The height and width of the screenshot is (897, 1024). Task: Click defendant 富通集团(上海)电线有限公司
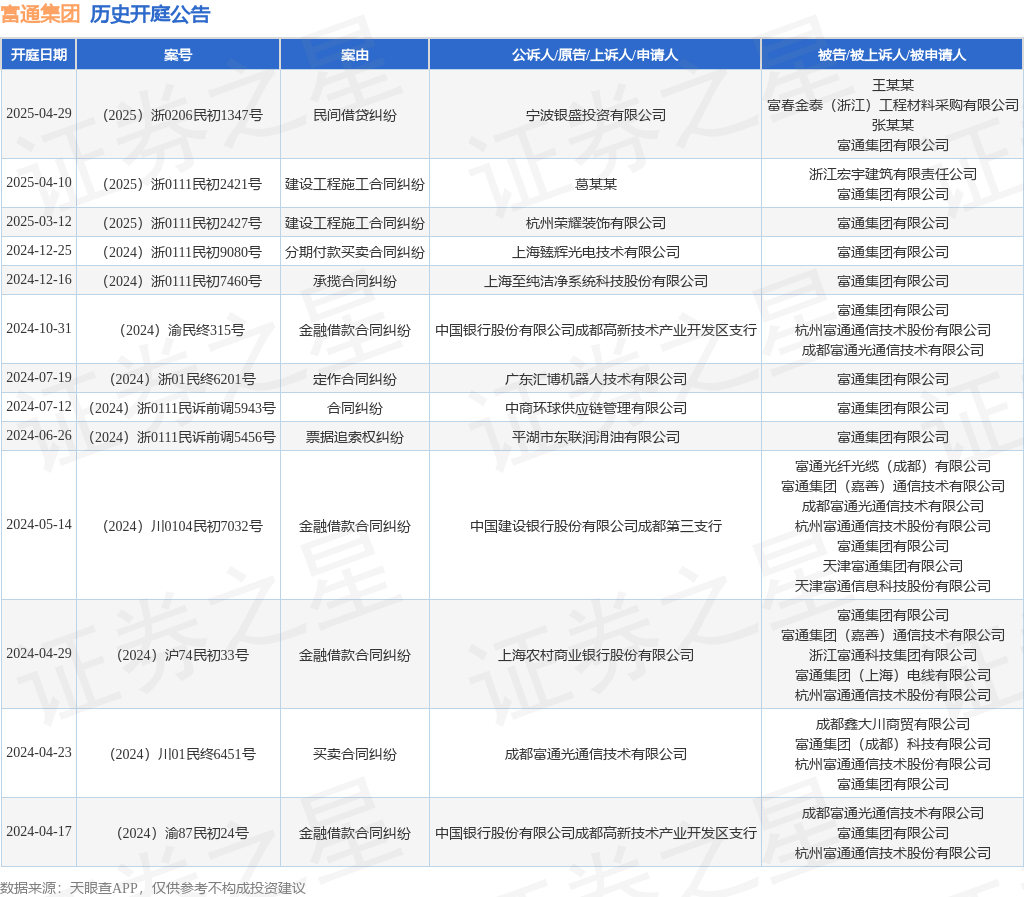[x=893, y=675]
